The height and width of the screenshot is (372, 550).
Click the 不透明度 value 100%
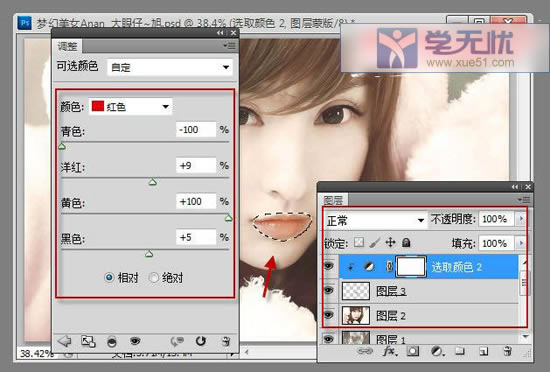pos(496,219)
